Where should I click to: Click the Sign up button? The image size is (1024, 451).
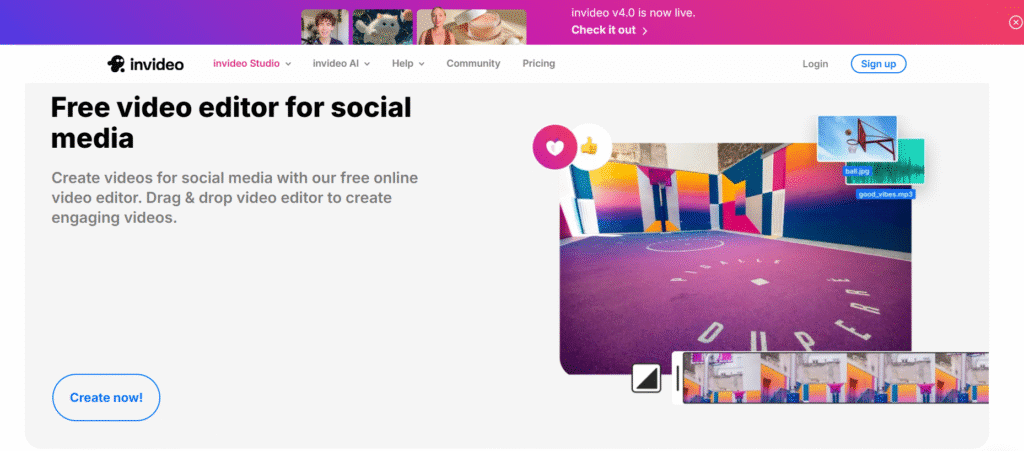[x=878, y=63]
